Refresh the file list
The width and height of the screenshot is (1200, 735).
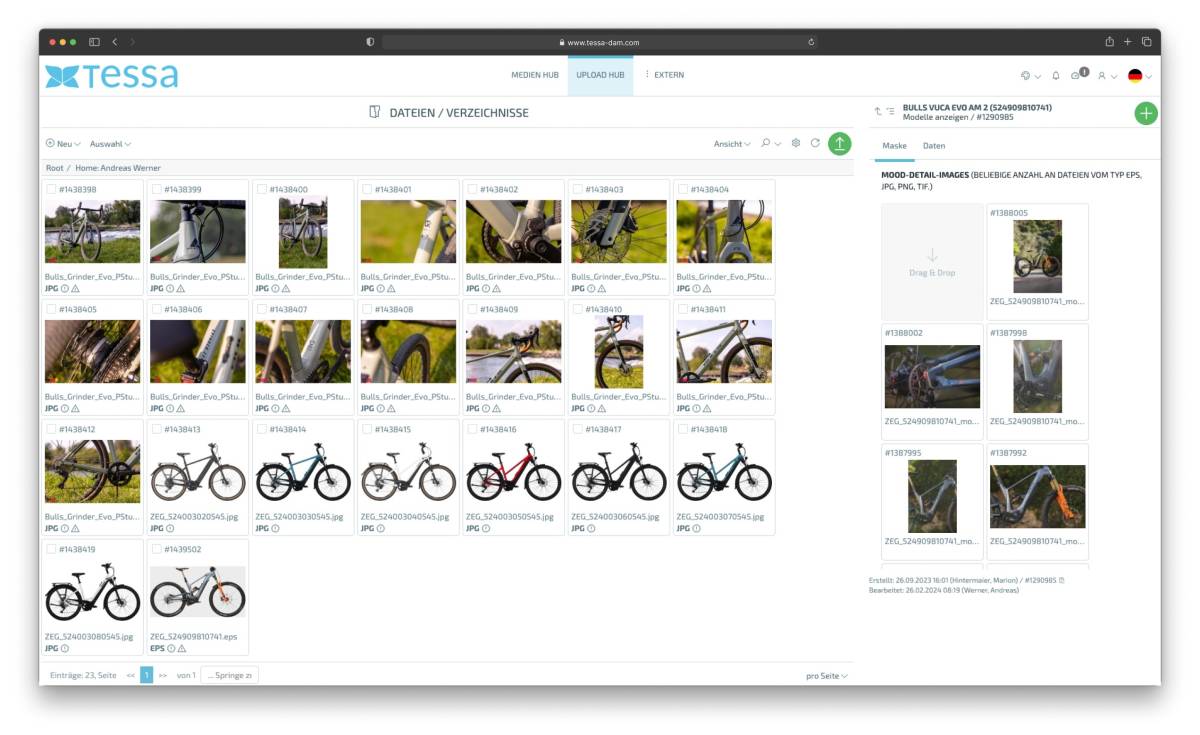click(x=815, y=144)
